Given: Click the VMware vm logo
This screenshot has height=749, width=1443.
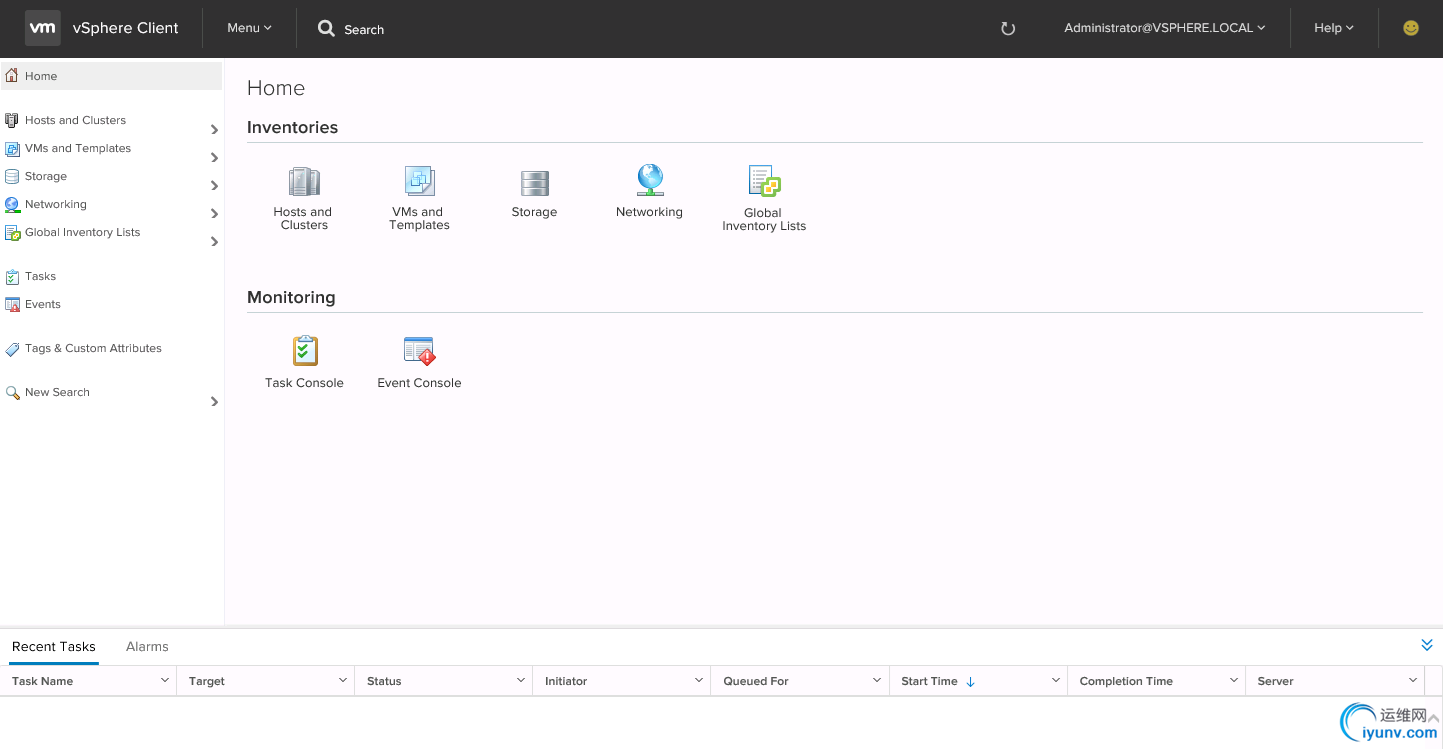Looking at the screenshot, I should [x=43, y=28].
